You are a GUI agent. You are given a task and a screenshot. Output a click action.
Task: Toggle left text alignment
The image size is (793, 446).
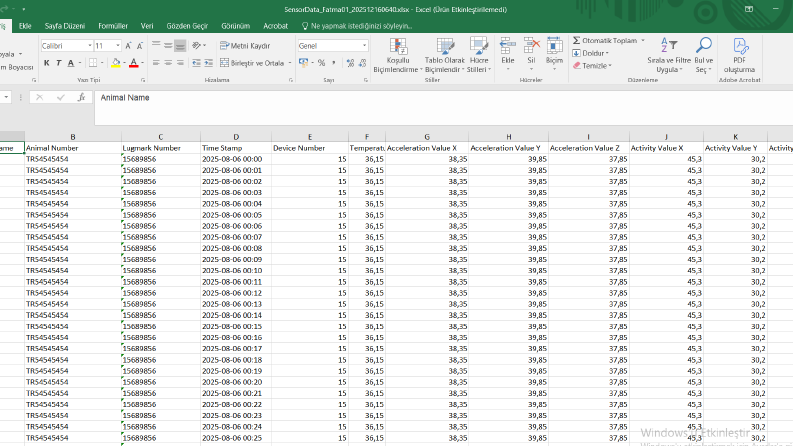coord(156,63)
